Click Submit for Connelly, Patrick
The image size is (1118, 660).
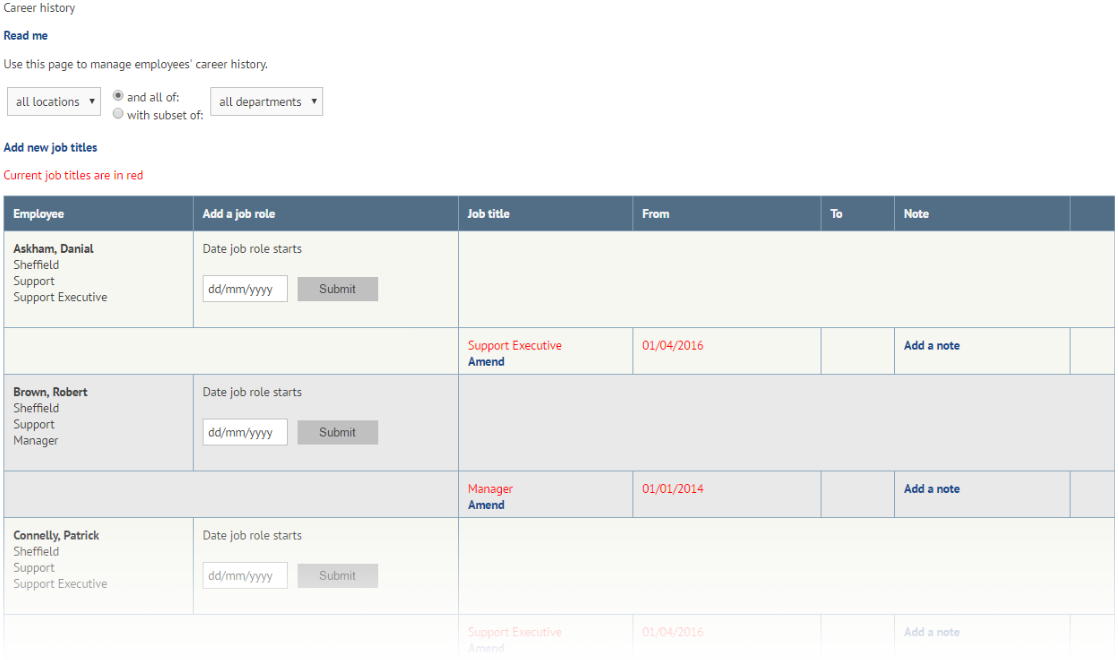[x=337, y=575]
